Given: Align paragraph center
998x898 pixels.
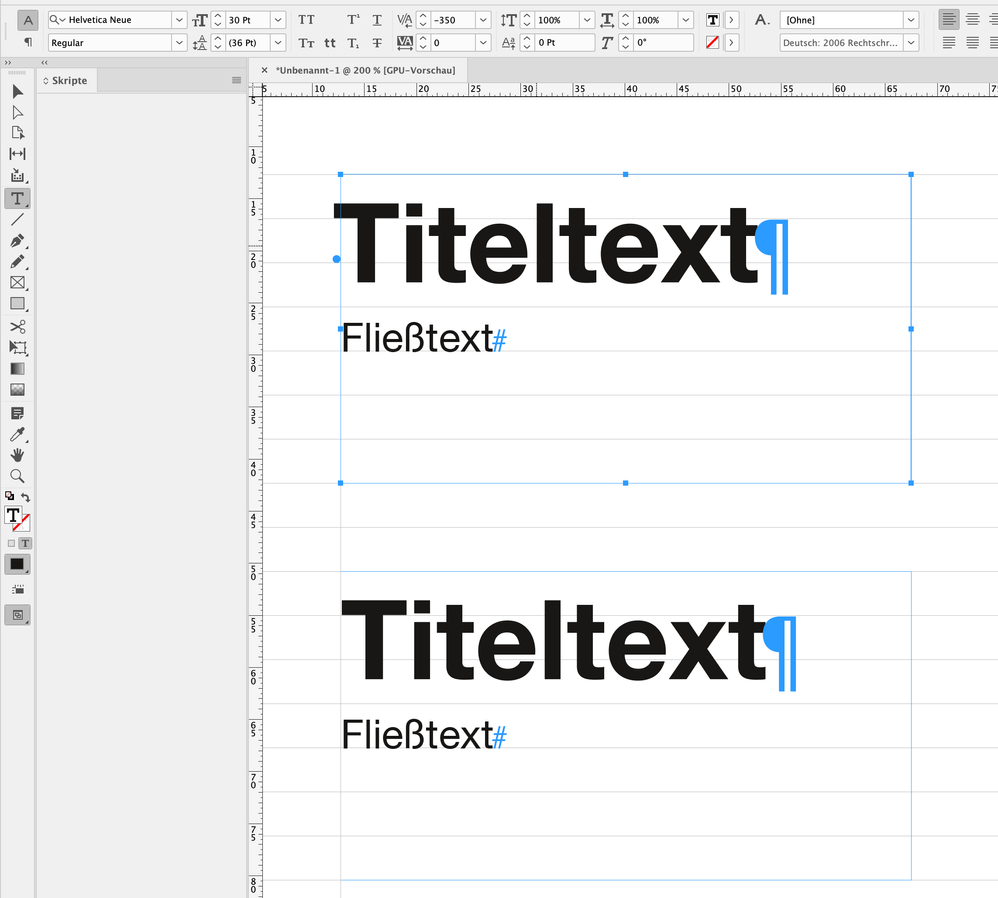Looking at the screenshot, I should [972, 19].
